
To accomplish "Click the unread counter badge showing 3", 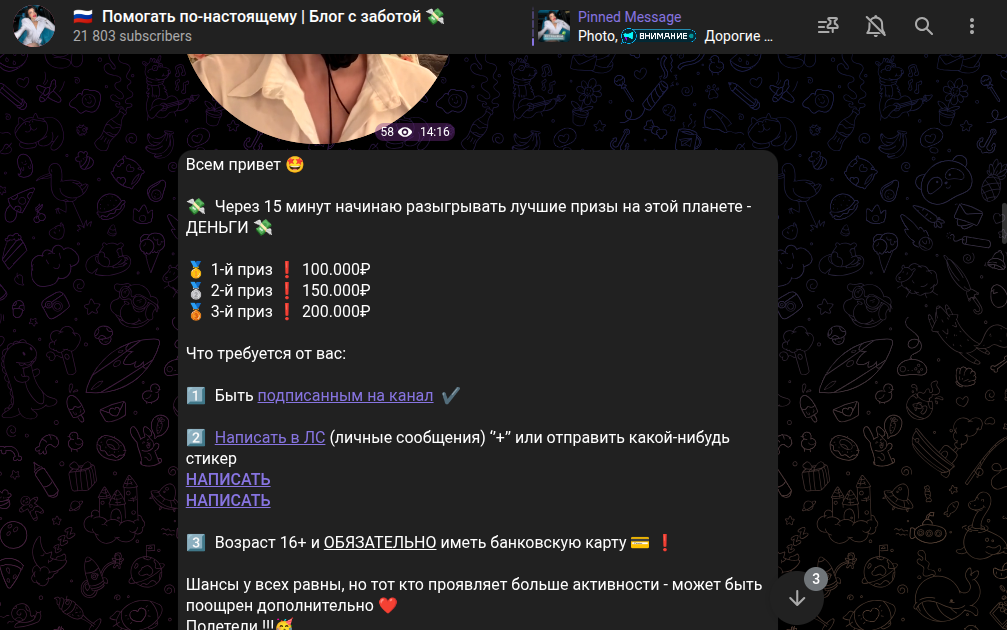I will (816, 579).
